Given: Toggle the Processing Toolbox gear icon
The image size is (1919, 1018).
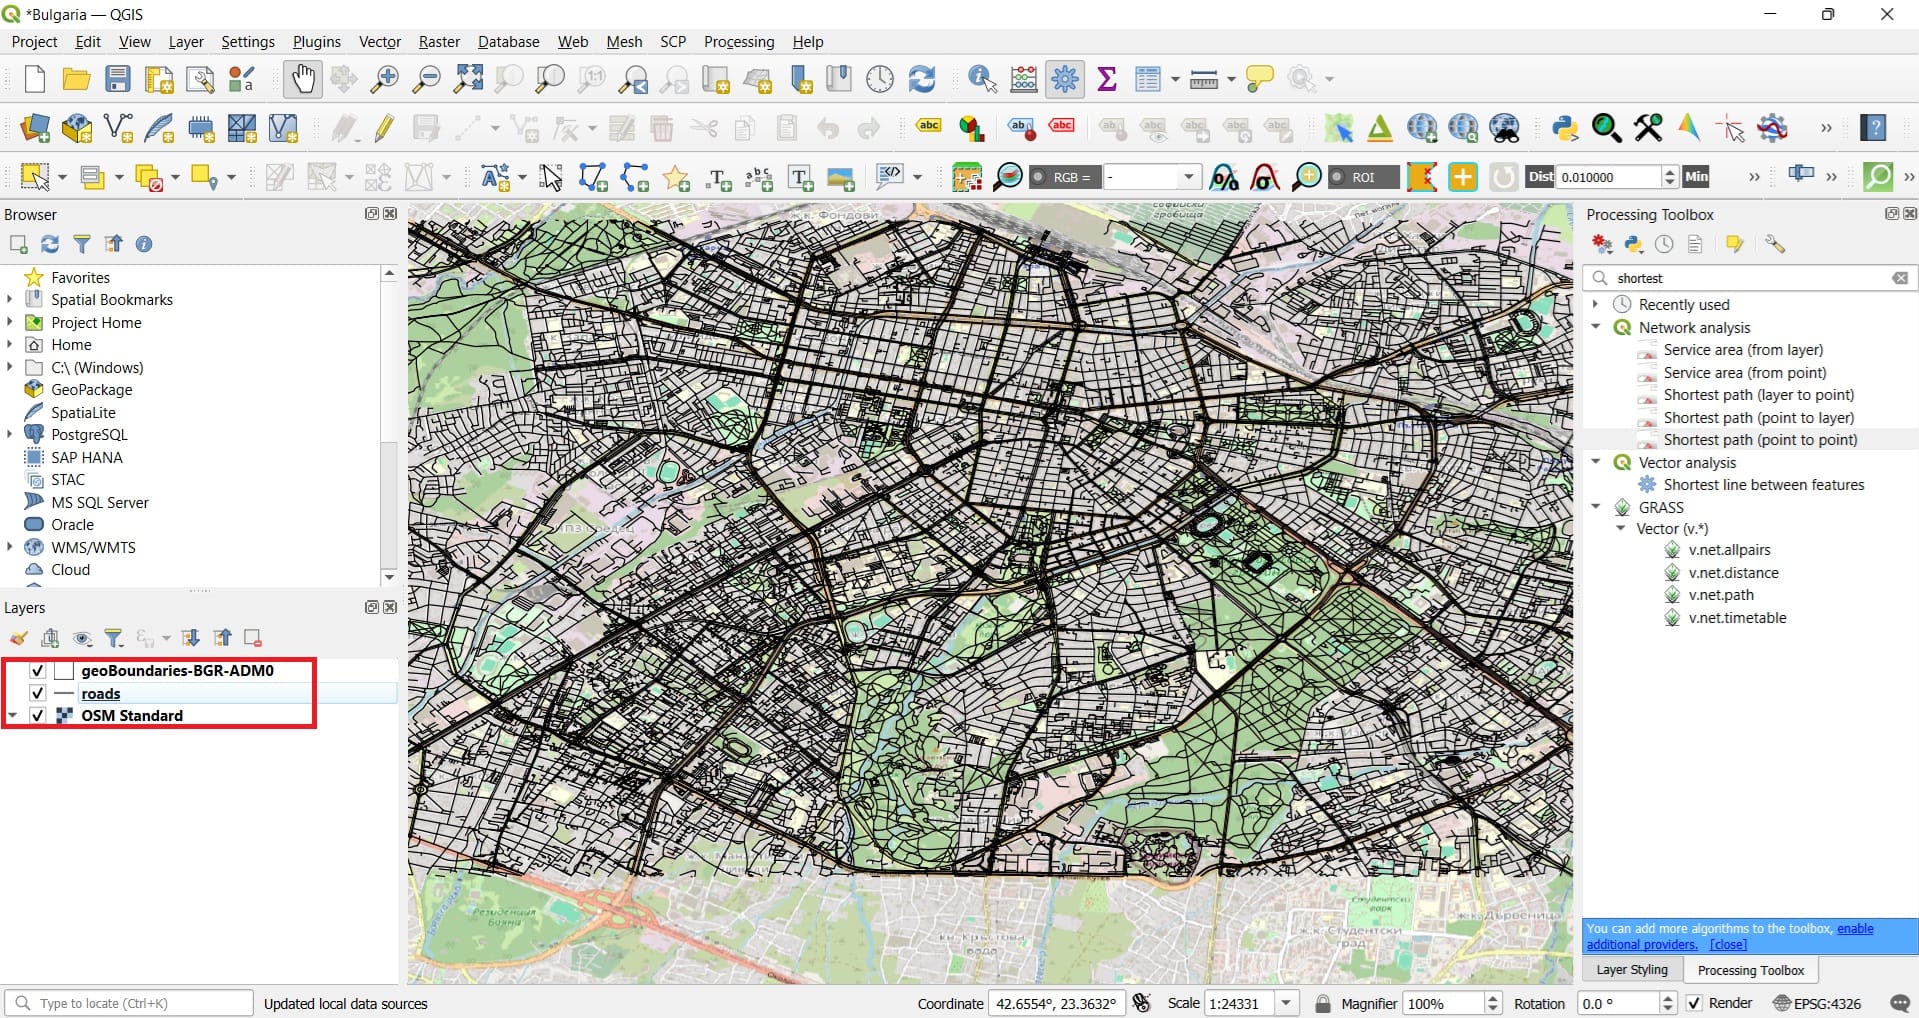Looking at the screenshot, I should coord(1065,79).
